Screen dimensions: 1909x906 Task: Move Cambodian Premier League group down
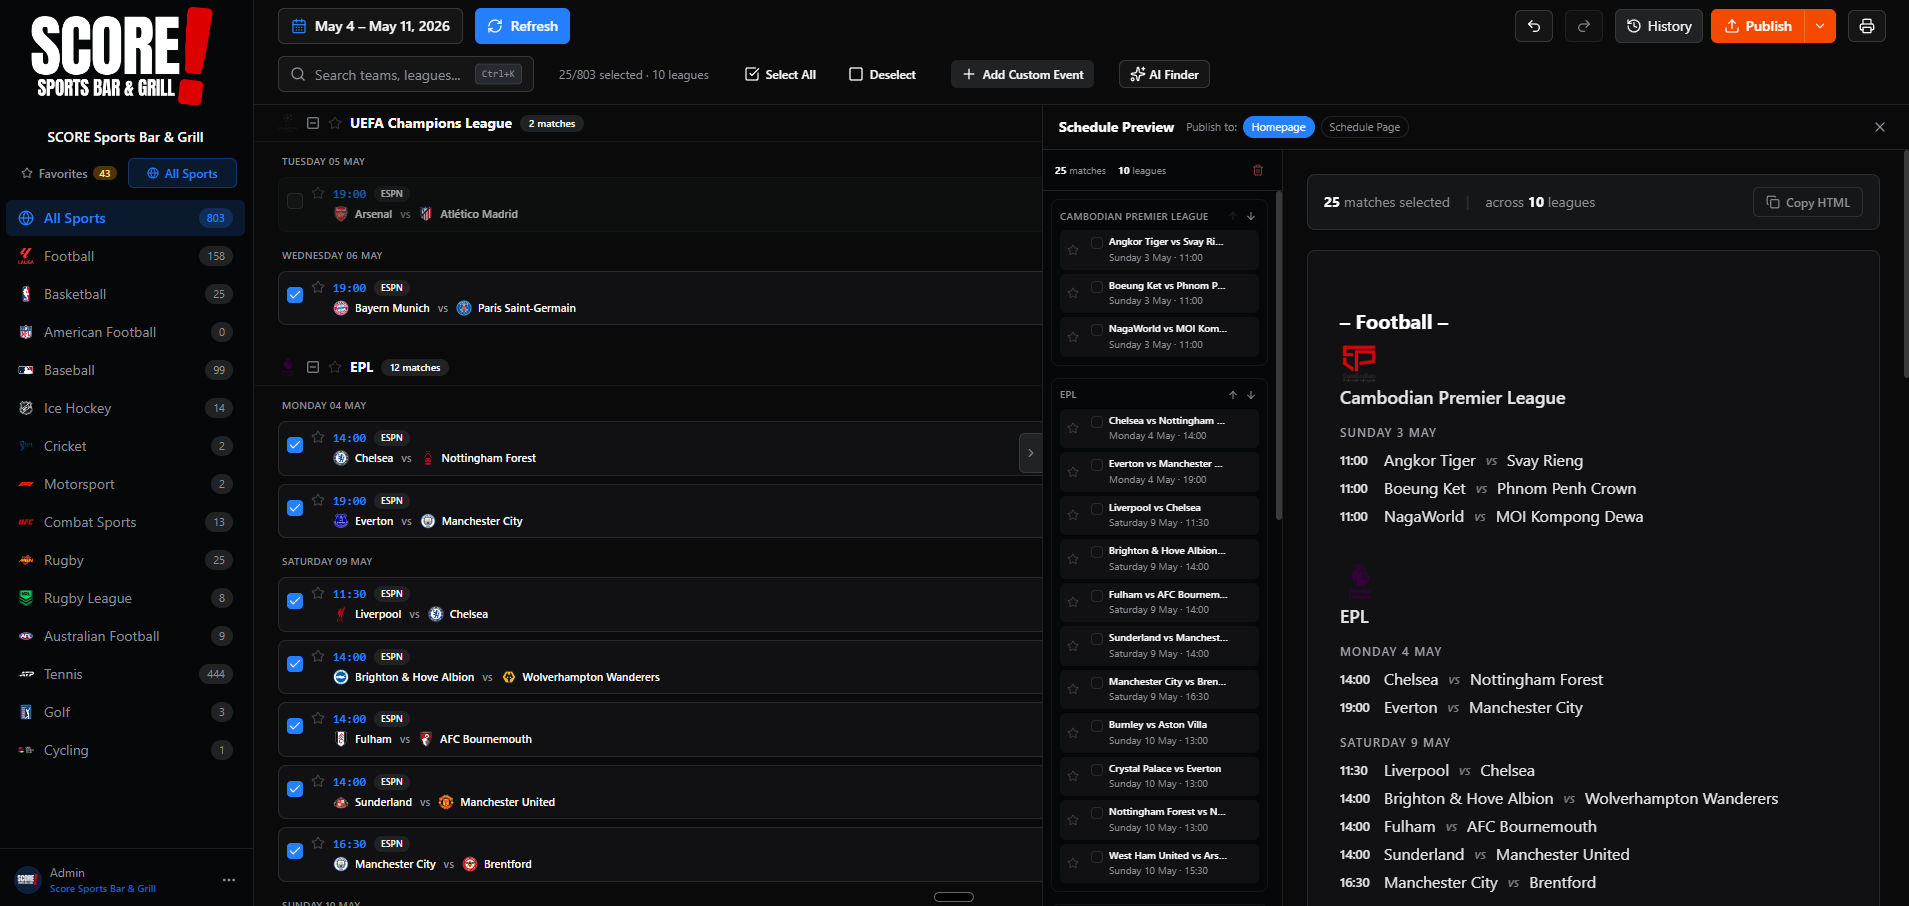(1251, 216)
